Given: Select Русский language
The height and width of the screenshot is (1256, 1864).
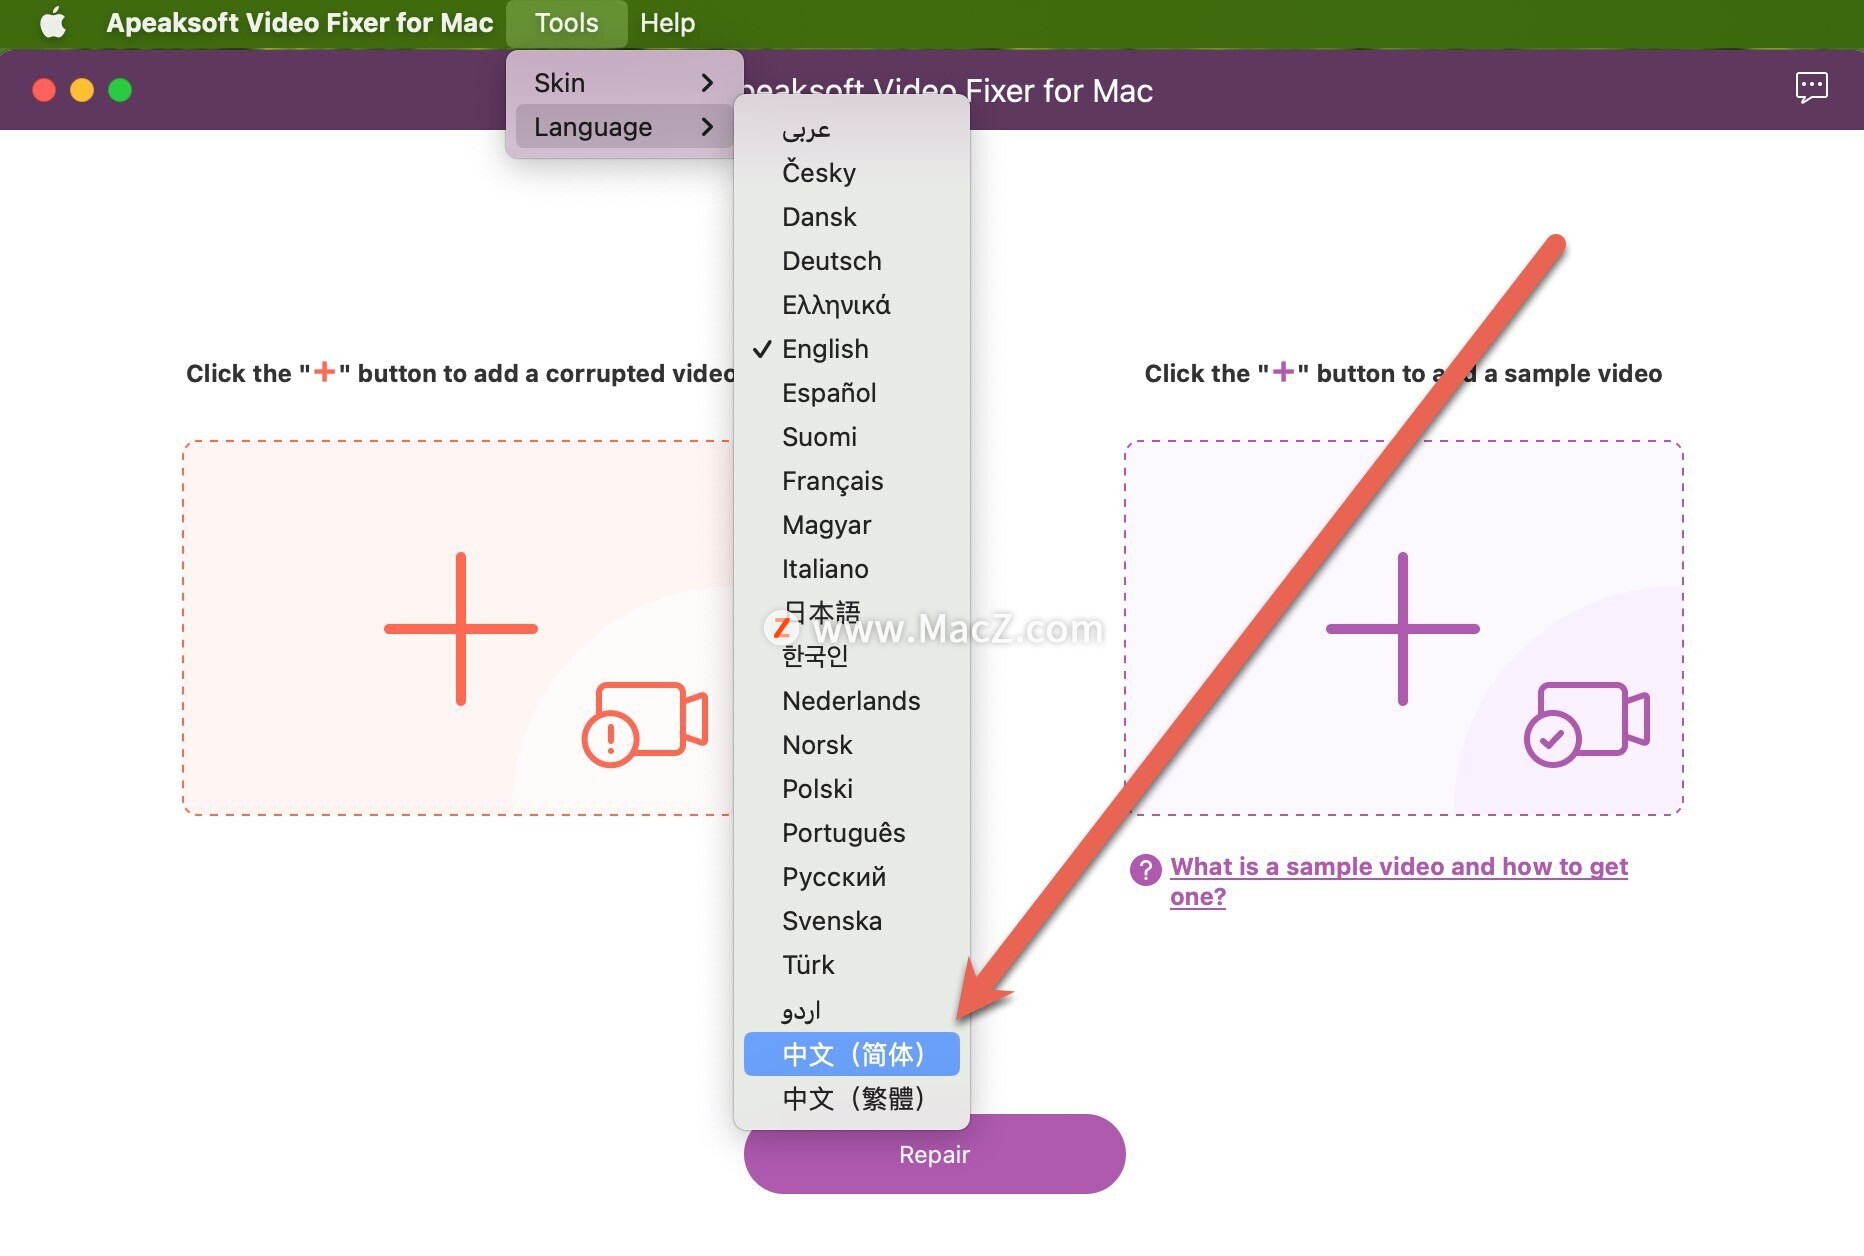Looking at the screenshot, I should tap(852, 877).
